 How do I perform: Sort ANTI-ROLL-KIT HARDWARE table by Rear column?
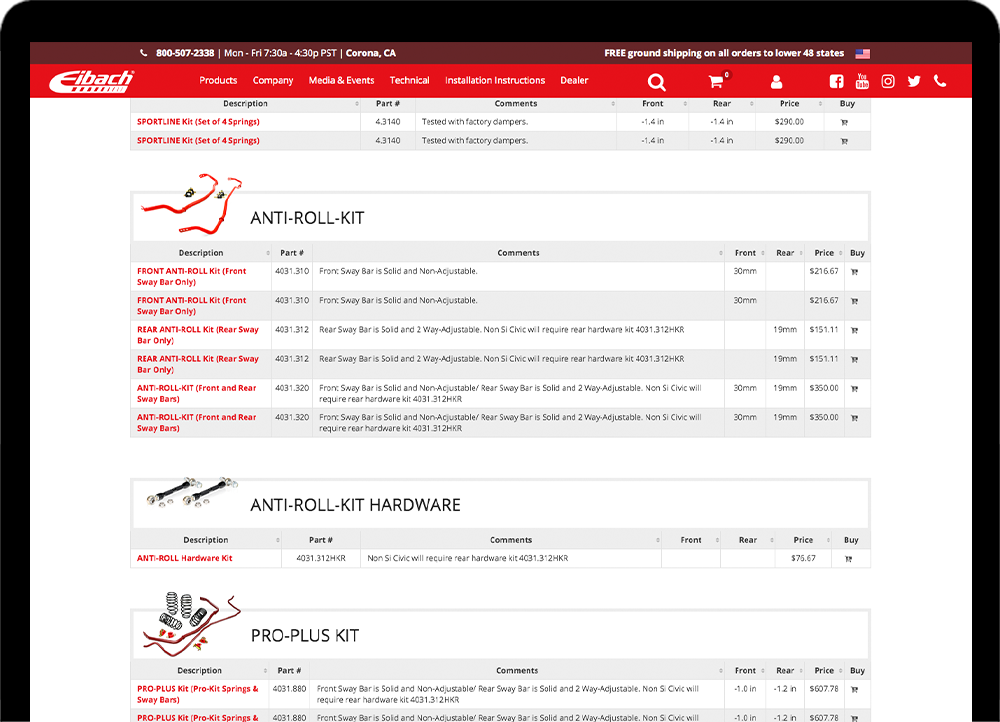747,540
